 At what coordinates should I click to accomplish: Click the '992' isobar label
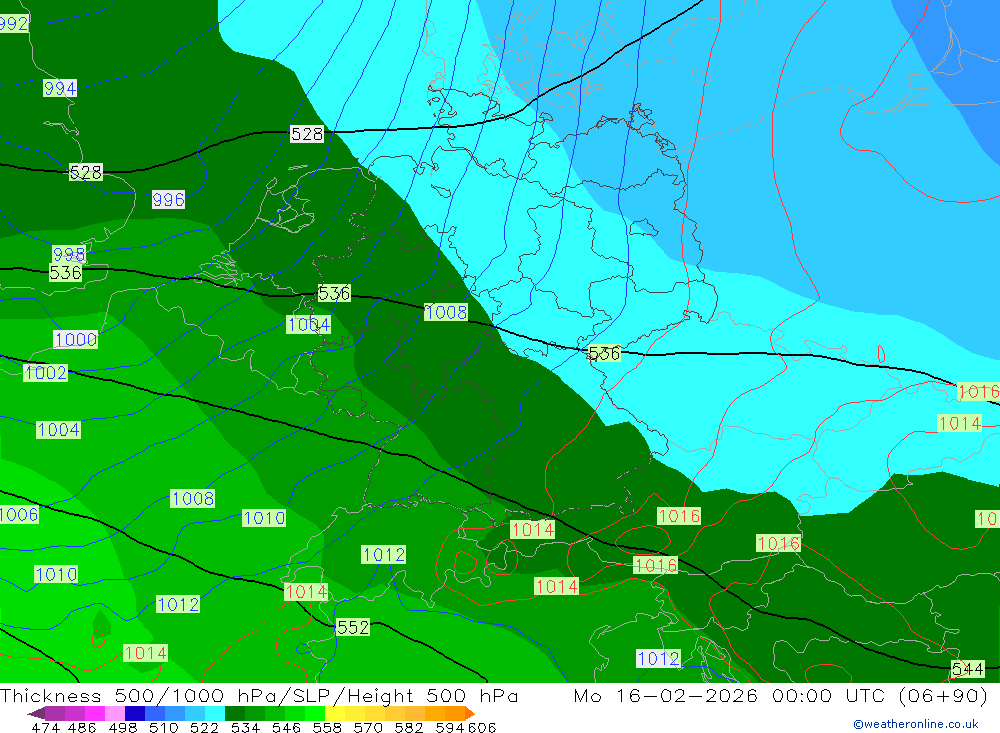coord(14,24)
